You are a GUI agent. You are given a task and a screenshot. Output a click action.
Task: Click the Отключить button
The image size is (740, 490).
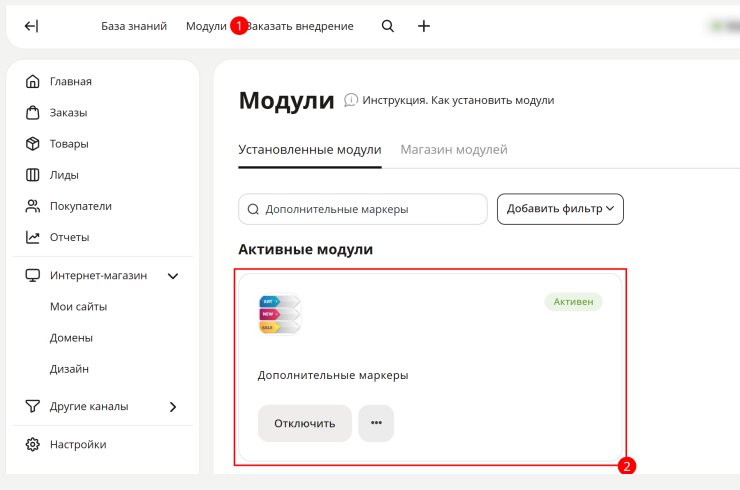pos(305,423)
